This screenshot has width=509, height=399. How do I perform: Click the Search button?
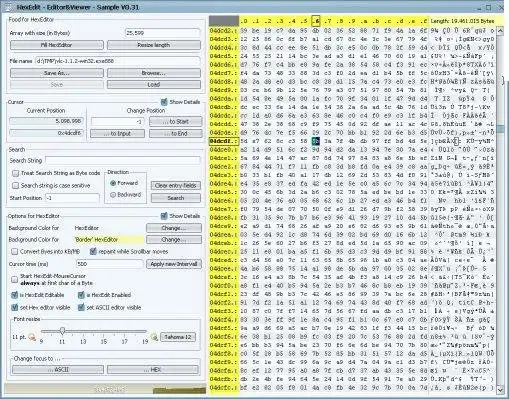176,198
